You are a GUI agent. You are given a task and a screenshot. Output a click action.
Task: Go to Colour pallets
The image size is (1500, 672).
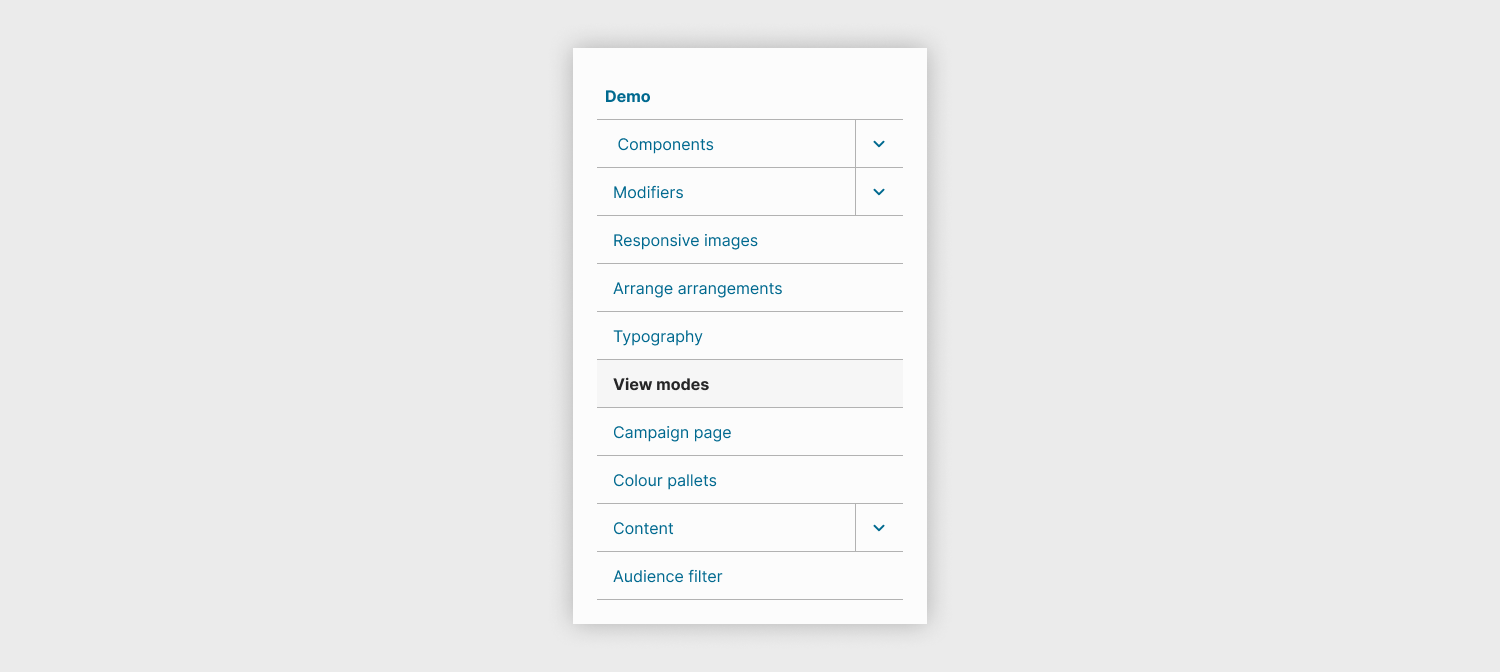tap(665, 481)
